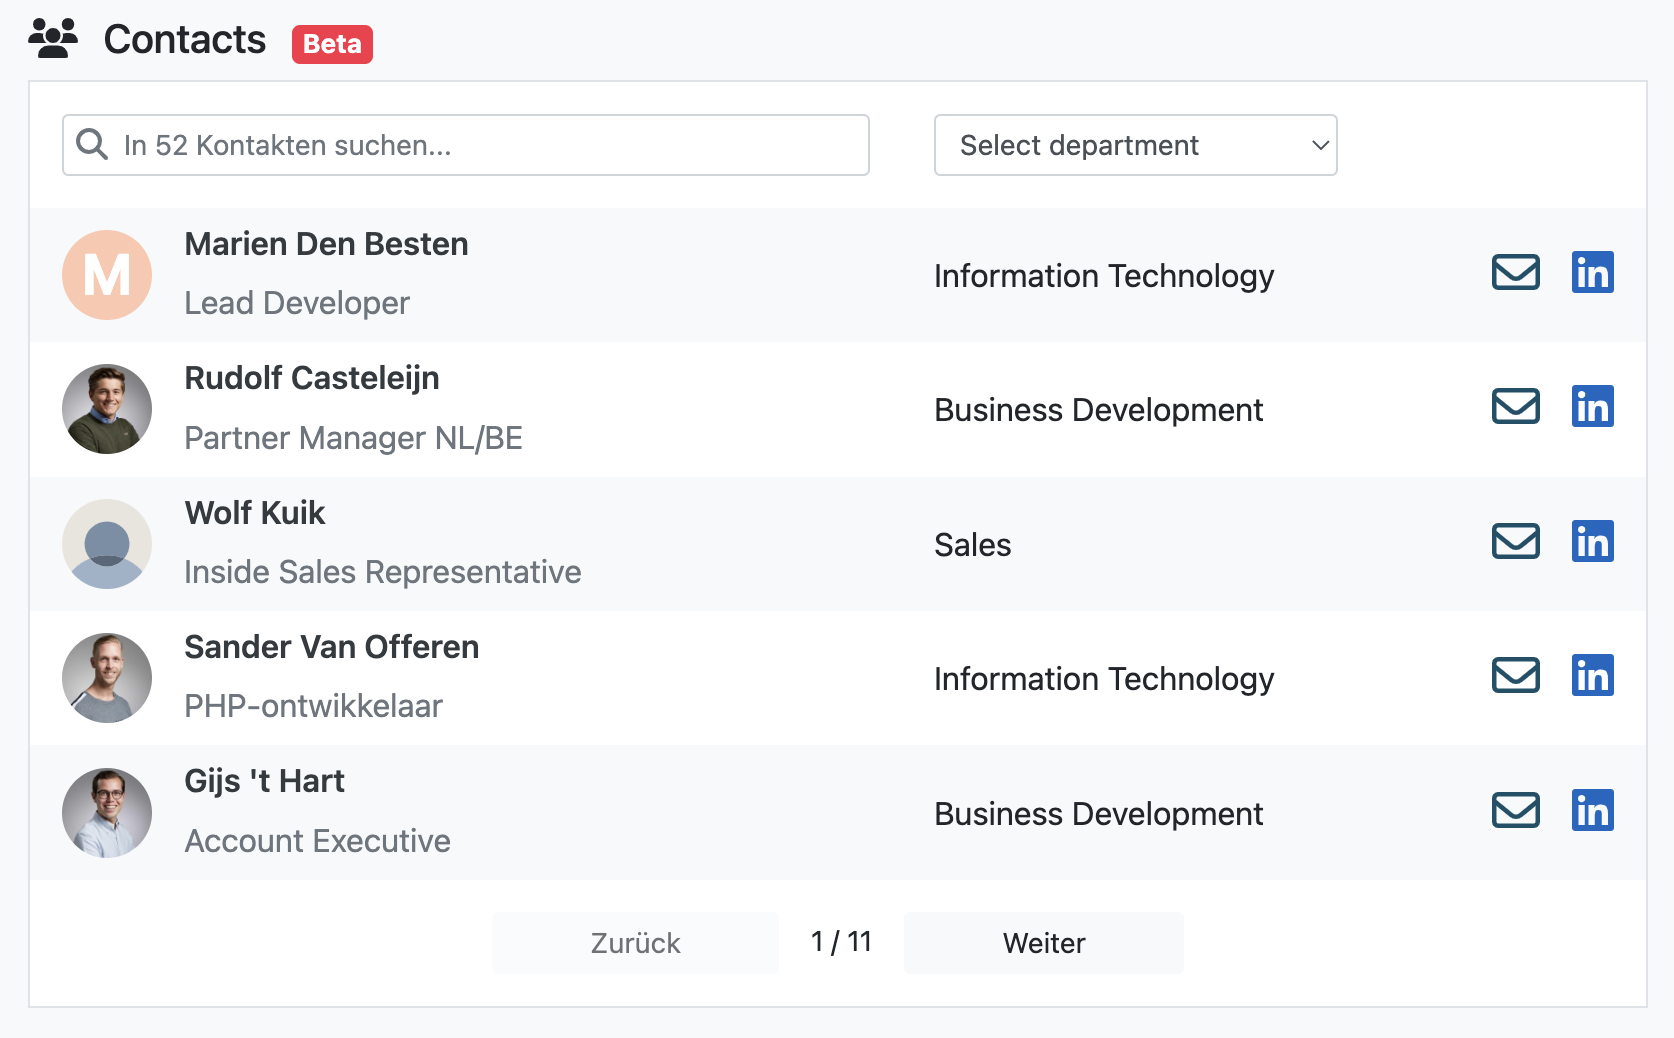Click the email icon for Gijs 't Hart
This screenshot has width=1674, height=1038.
(1515, 811)
